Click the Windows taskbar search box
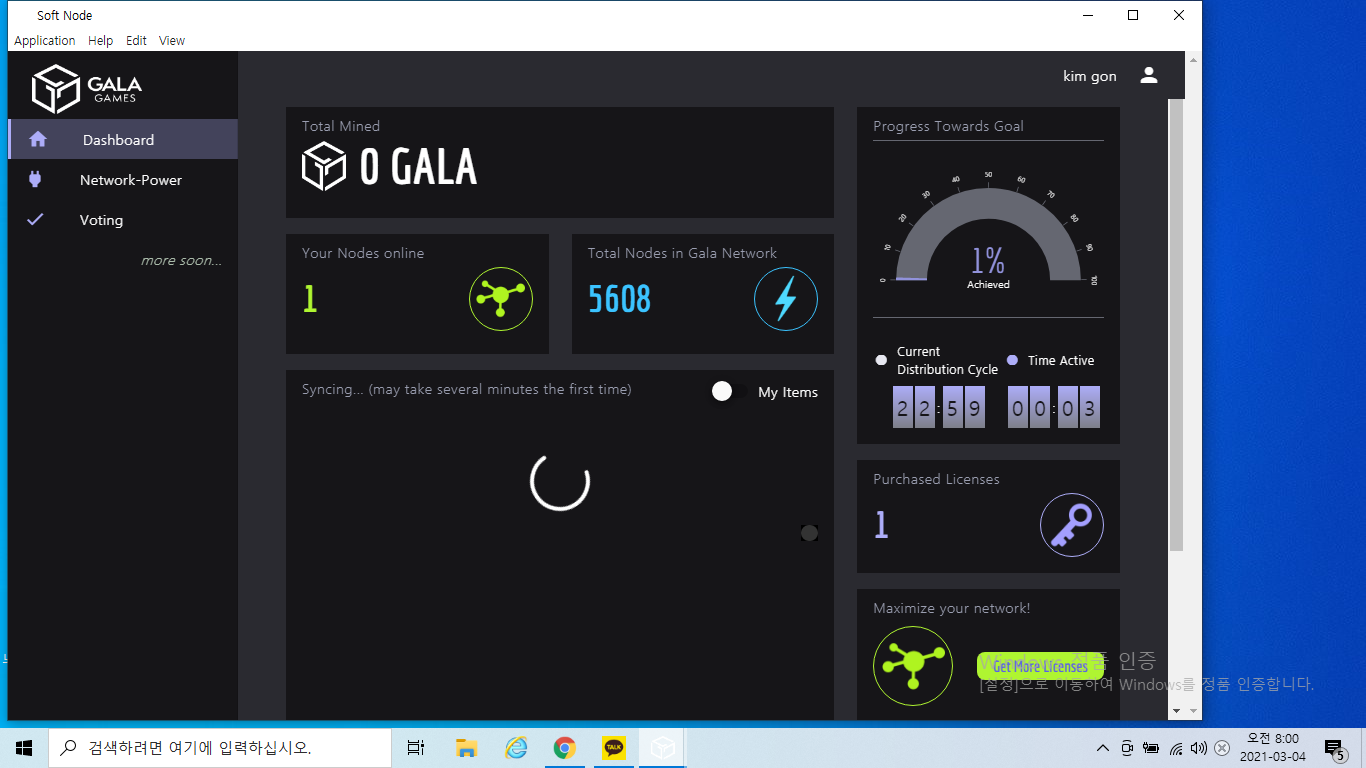The width and height of the screenshot is (1366, 768). [220, 748]
